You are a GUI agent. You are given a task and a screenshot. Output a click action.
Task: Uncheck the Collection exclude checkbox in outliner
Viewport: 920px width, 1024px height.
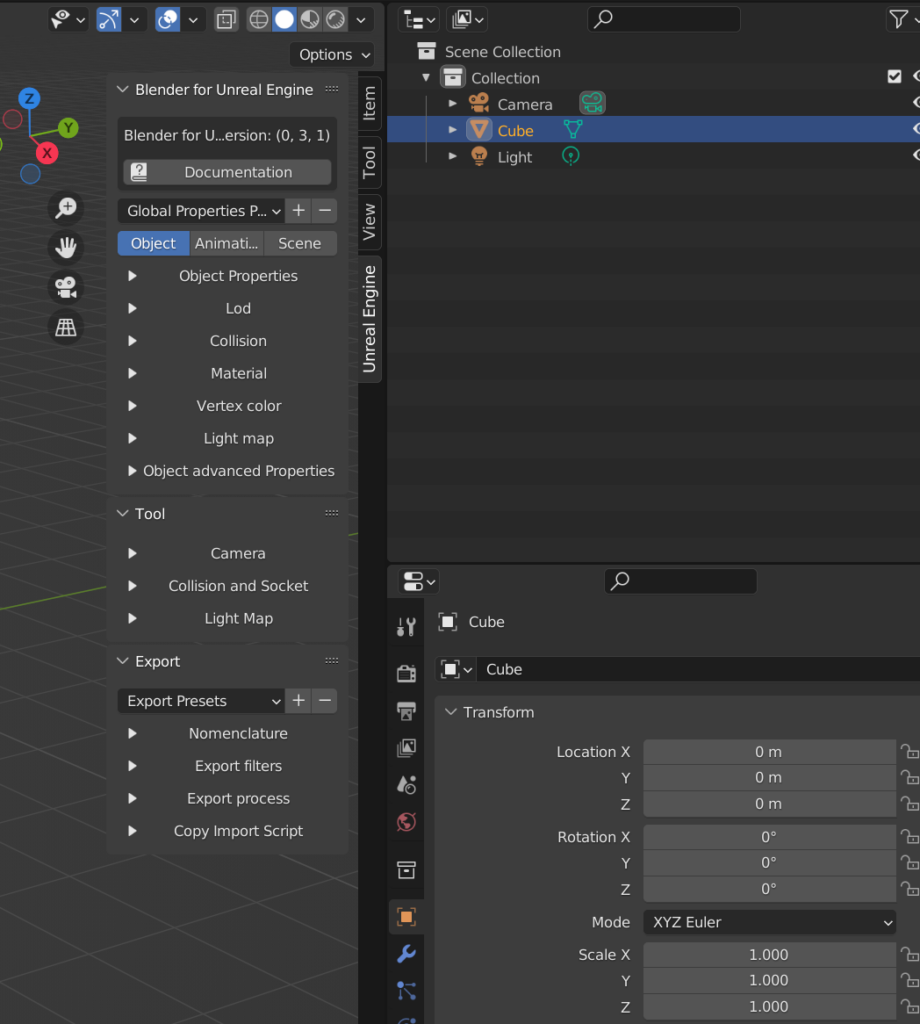[x=895, y=77]
